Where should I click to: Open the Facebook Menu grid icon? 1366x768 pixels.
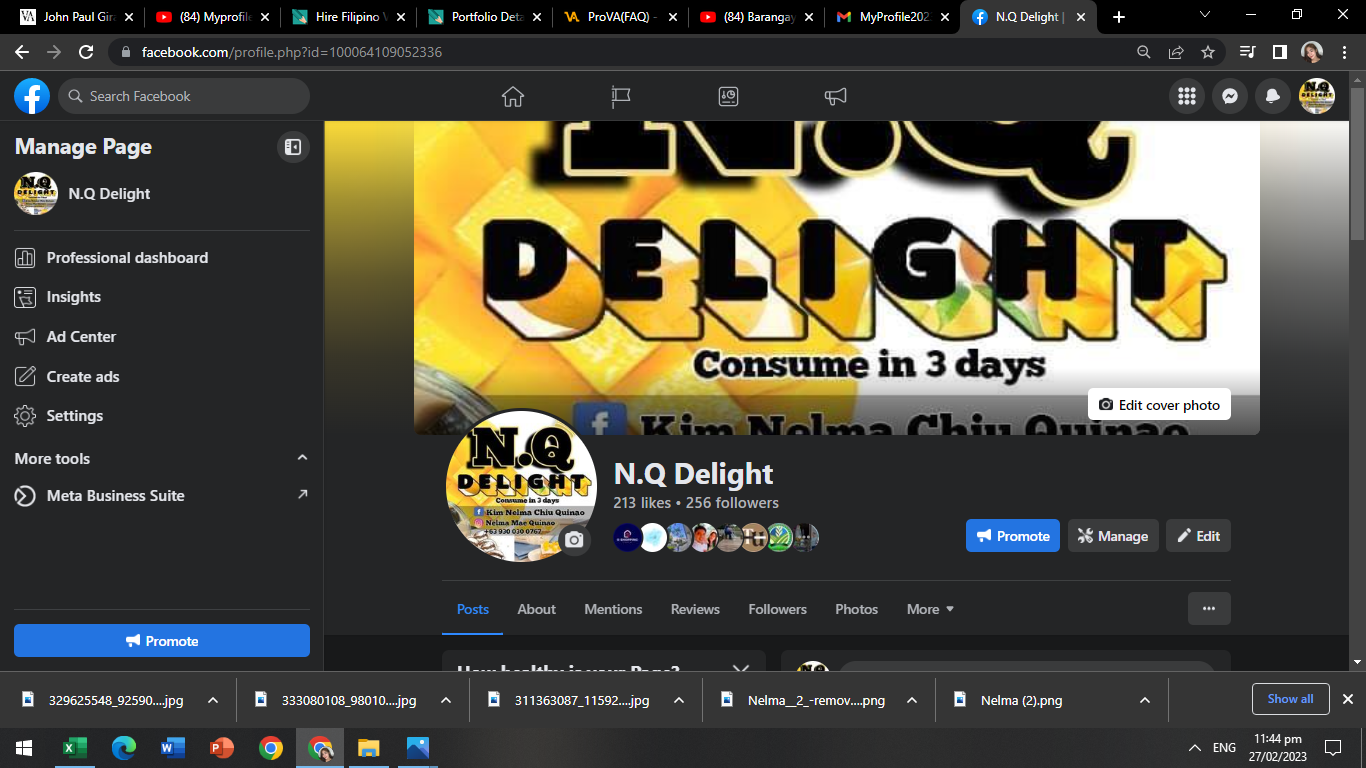[1187, 96]
